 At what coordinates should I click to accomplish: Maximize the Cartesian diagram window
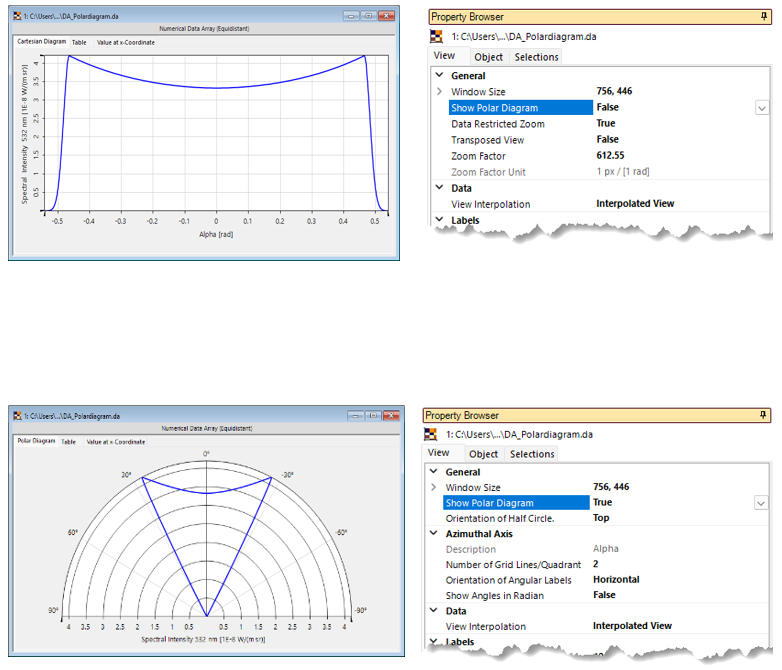click(x=368, y=16)
